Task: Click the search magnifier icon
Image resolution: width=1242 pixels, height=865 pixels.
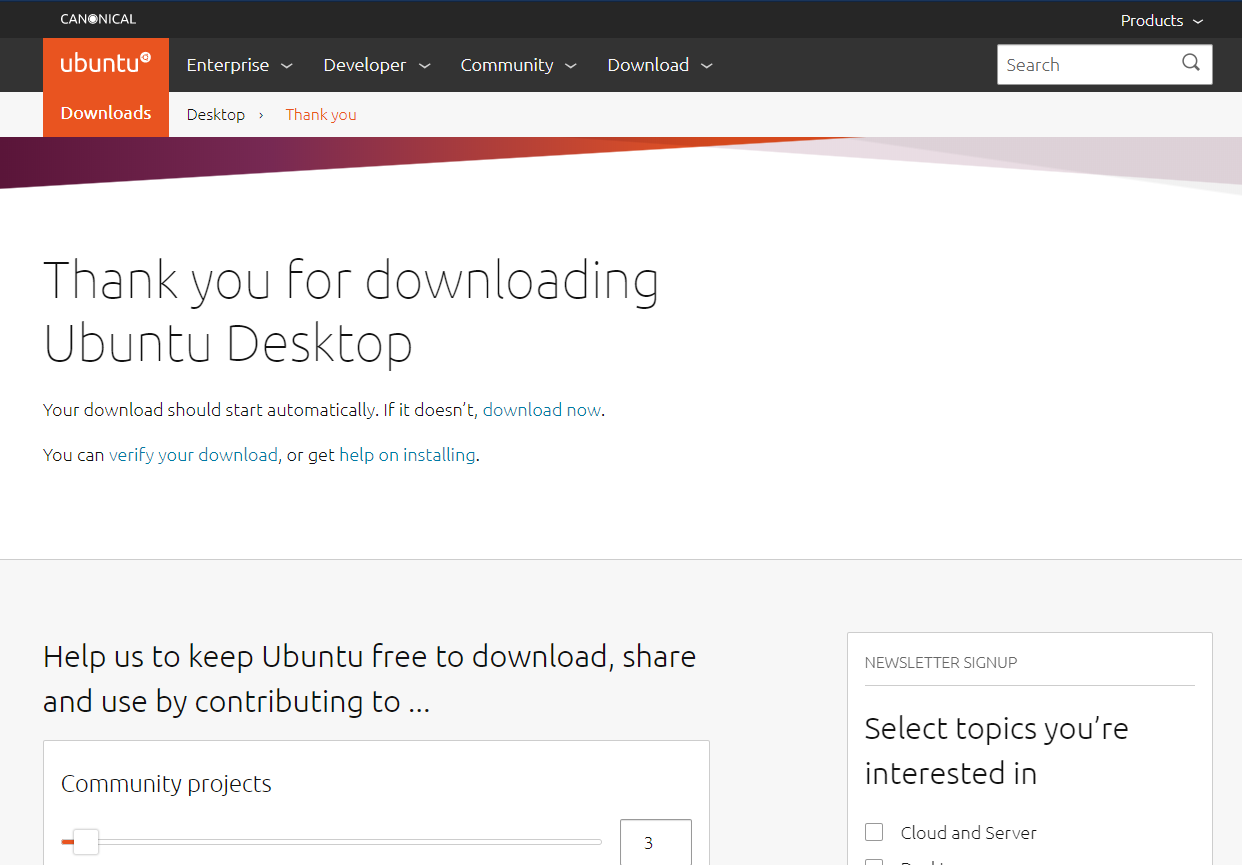Action: click(1190, 64)
